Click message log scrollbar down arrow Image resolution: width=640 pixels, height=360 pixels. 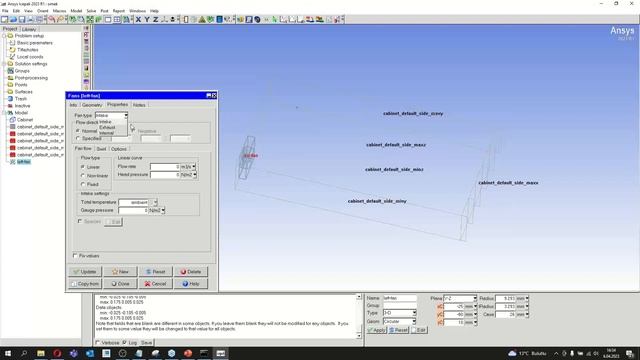tap(359, 336)
